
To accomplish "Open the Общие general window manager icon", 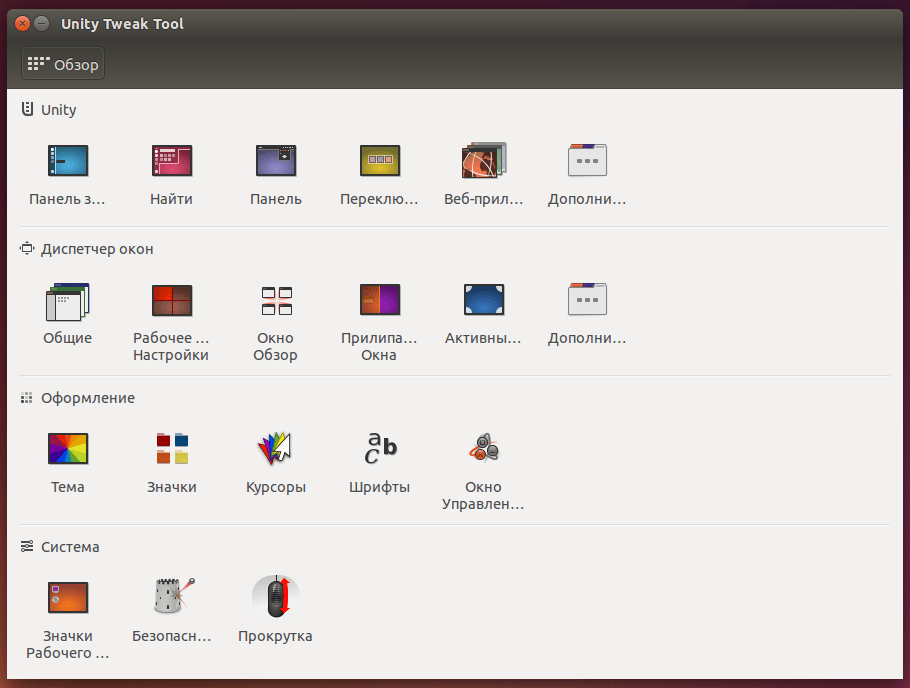I will [x=67, y=301].
